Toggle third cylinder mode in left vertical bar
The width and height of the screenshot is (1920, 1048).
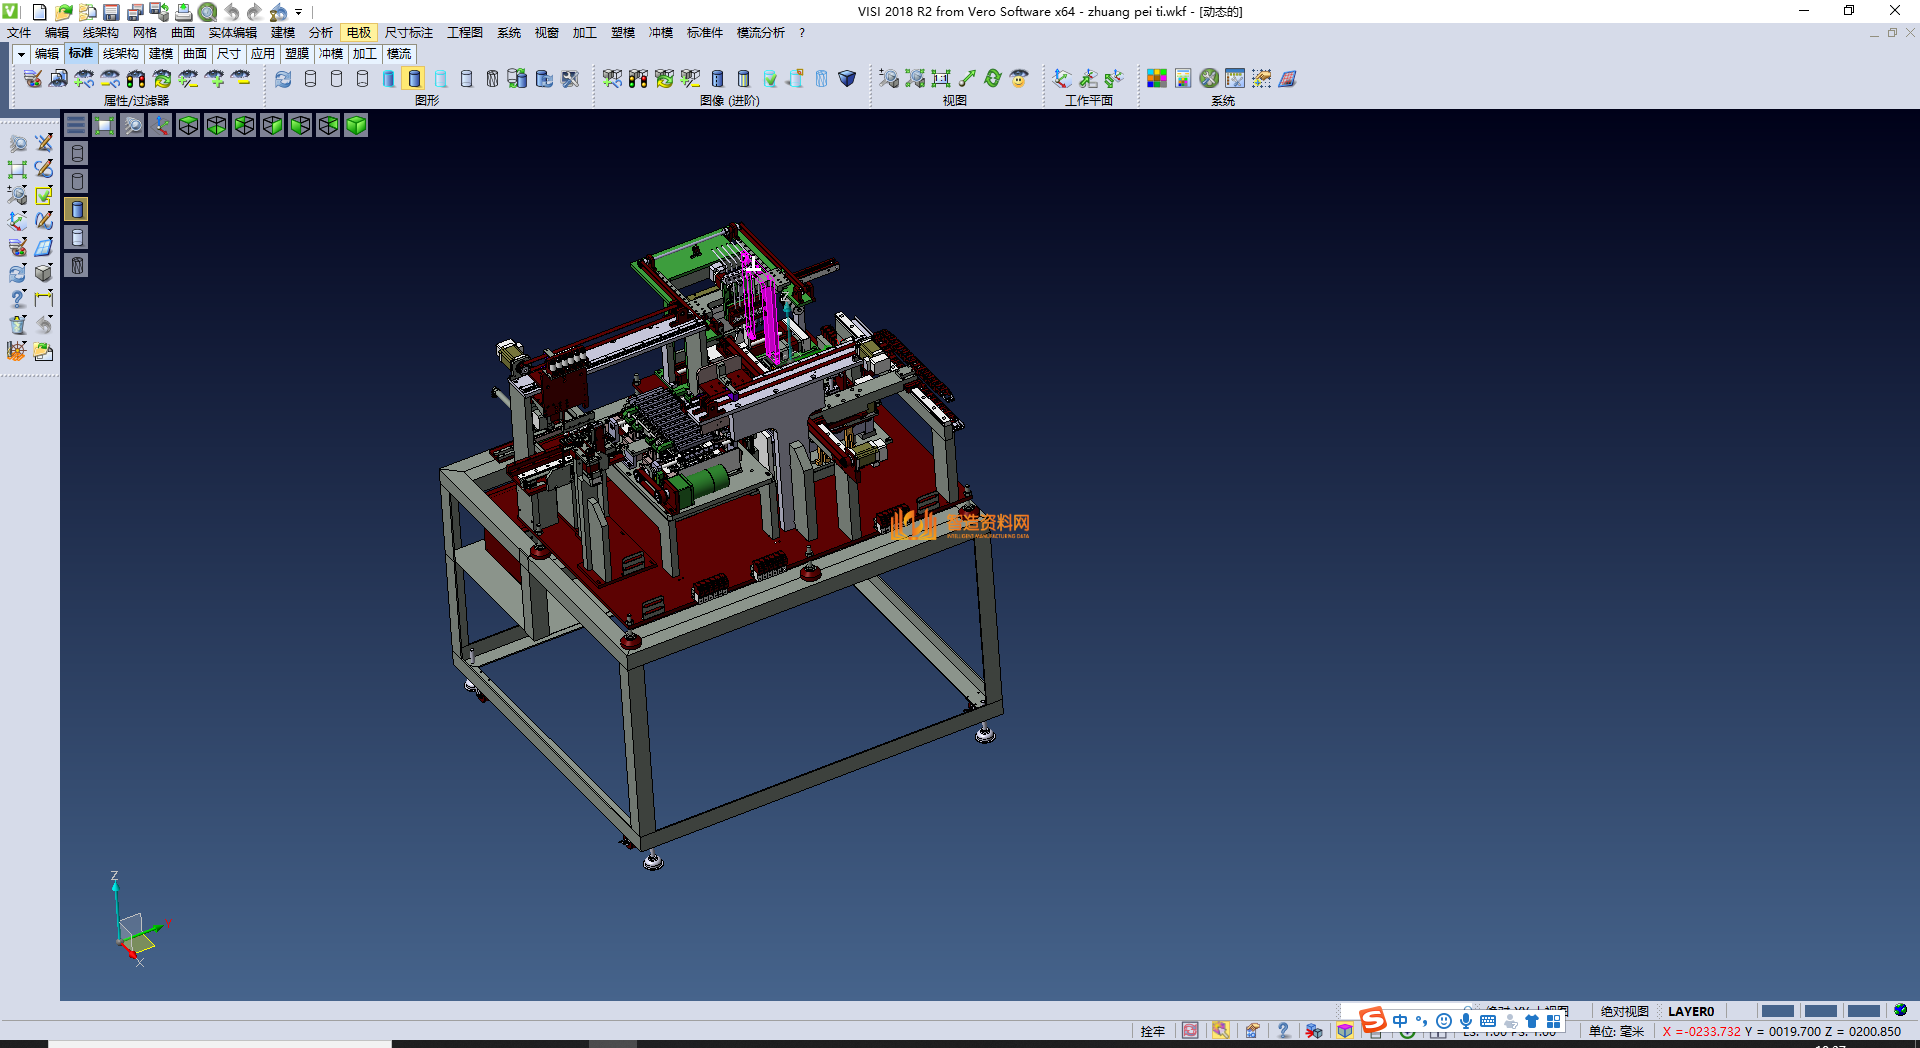pos(77,209)
